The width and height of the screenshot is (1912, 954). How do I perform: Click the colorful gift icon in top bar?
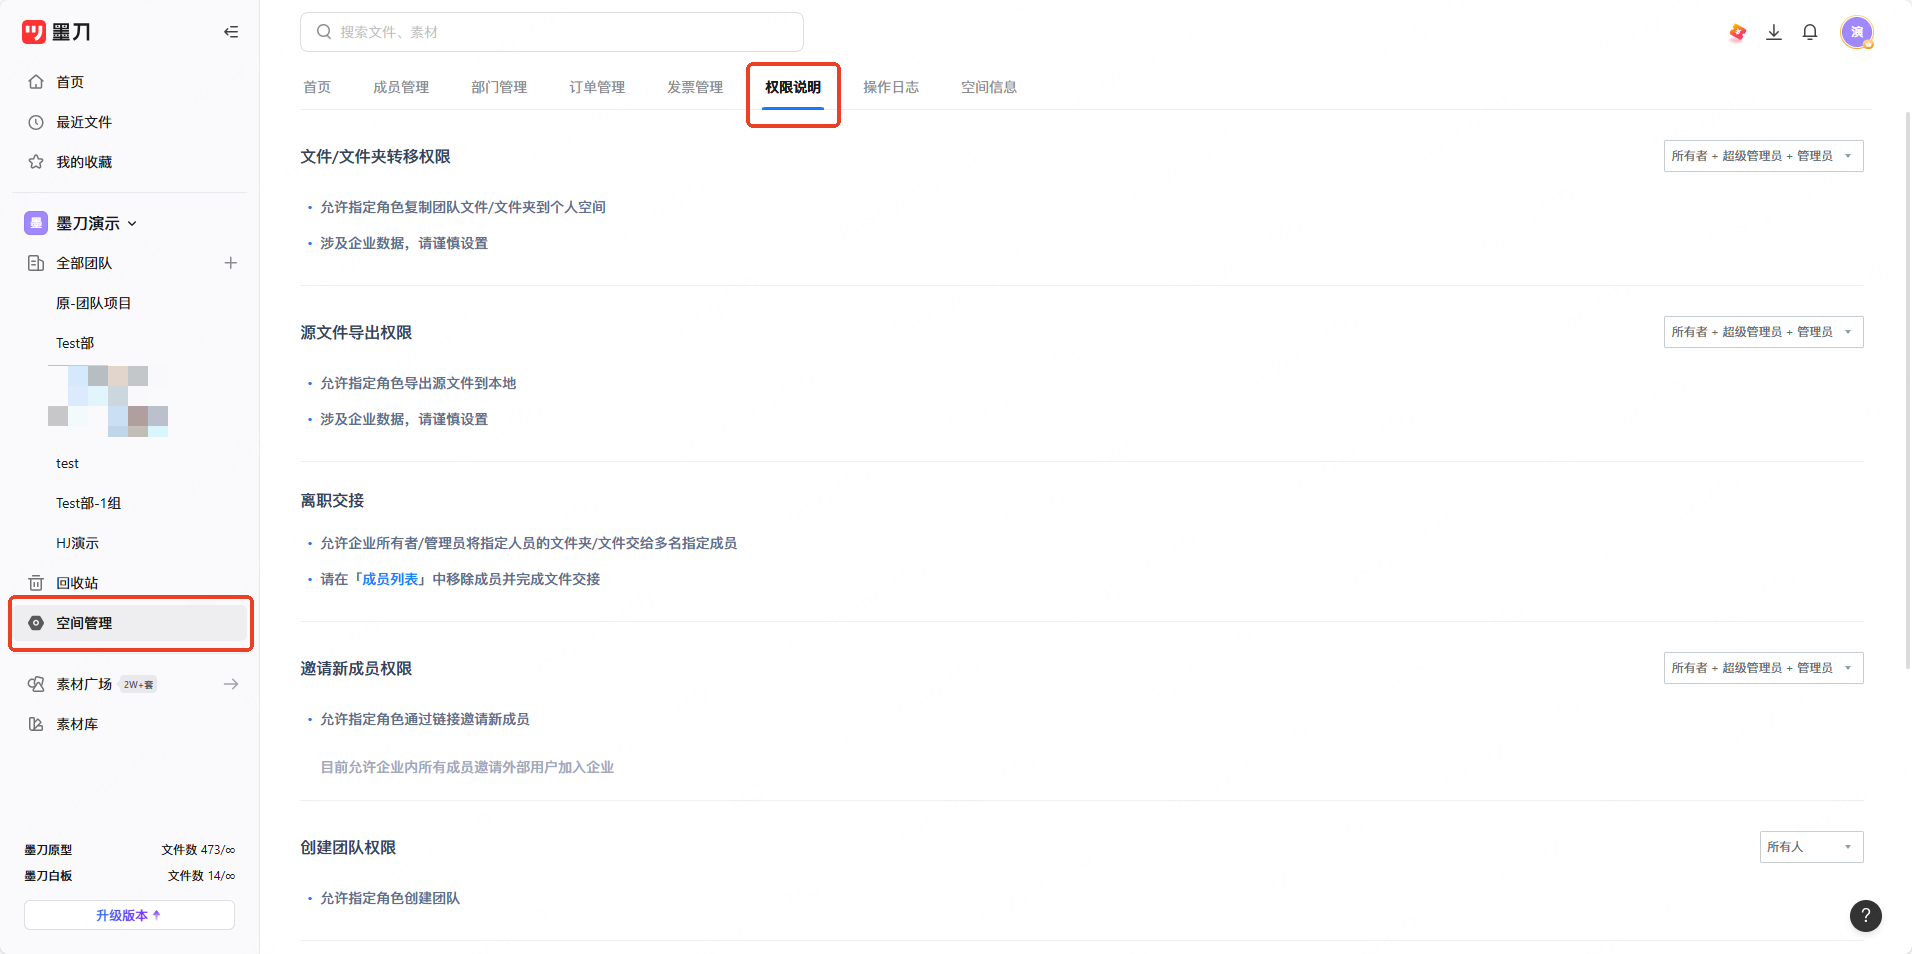[1738, 32]
